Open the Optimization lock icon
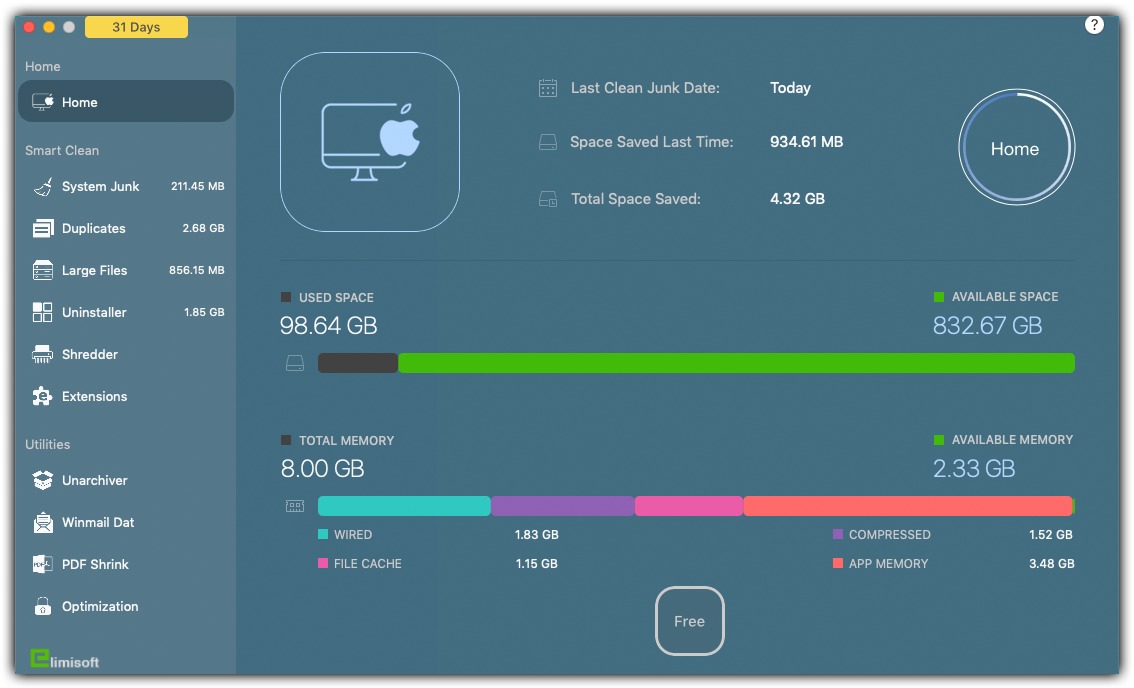This screenshot has height=688, width=1134. tap(43, 607)
